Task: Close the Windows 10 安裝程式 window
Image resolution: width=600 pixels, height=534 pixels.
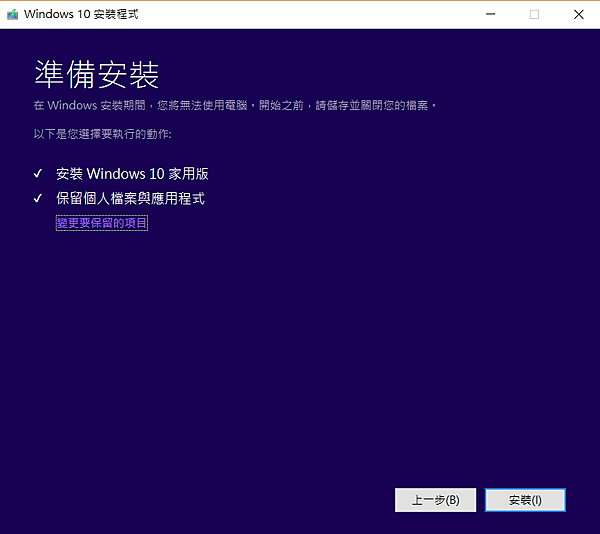Action: pyautogui.click(x=578, y=15)
